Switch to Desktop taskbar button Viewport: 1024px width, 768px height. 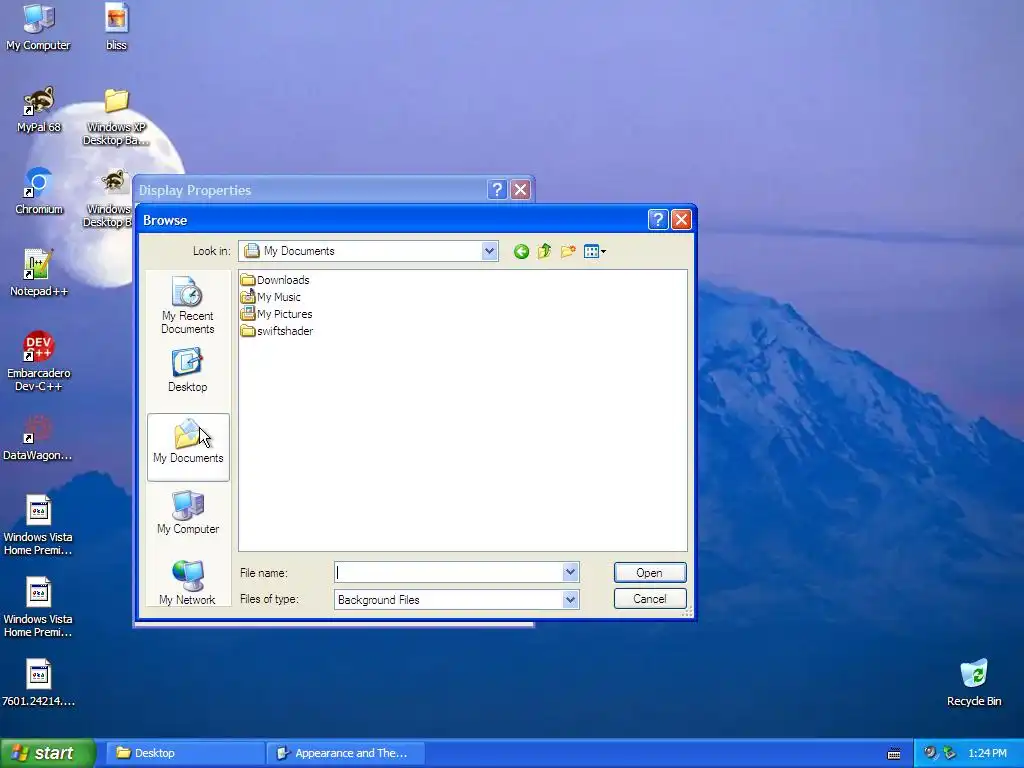point(185,753)
